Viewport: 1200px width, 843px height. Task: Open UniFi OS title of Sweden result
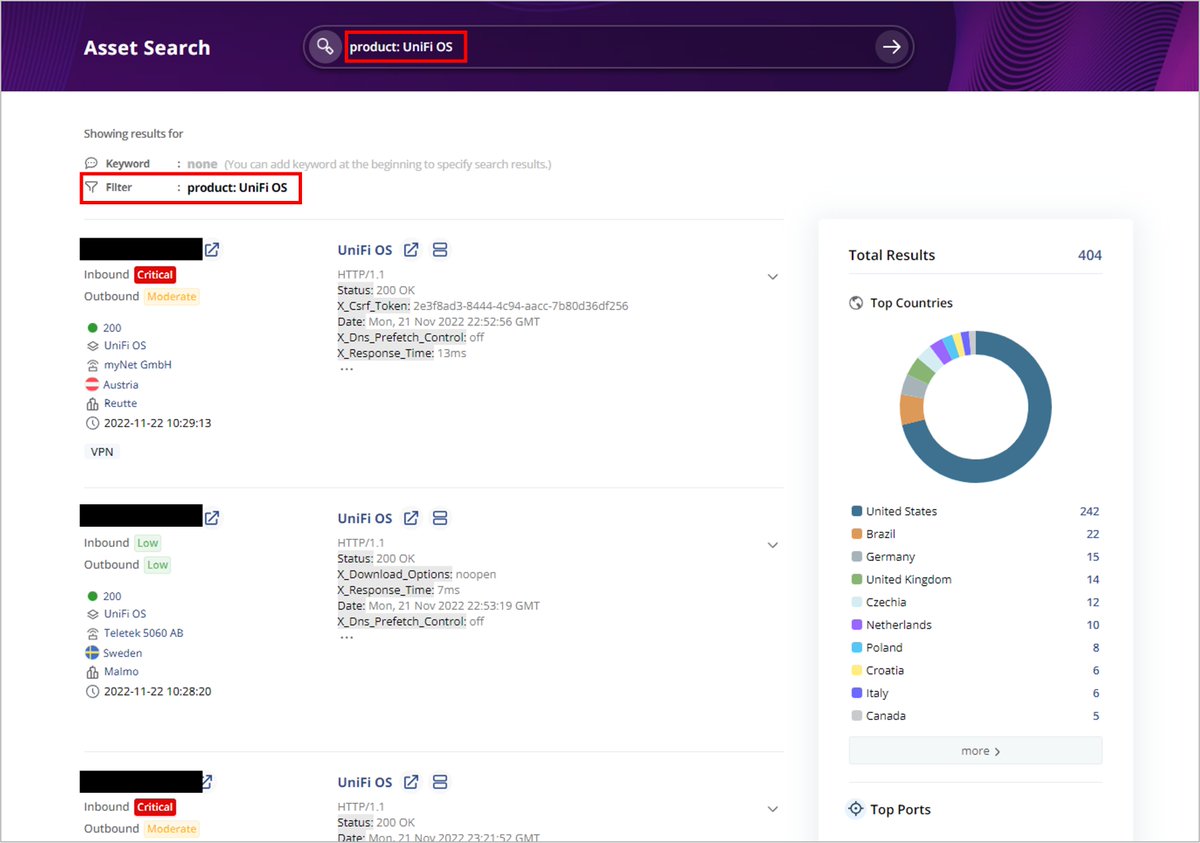tap(365, 518)
